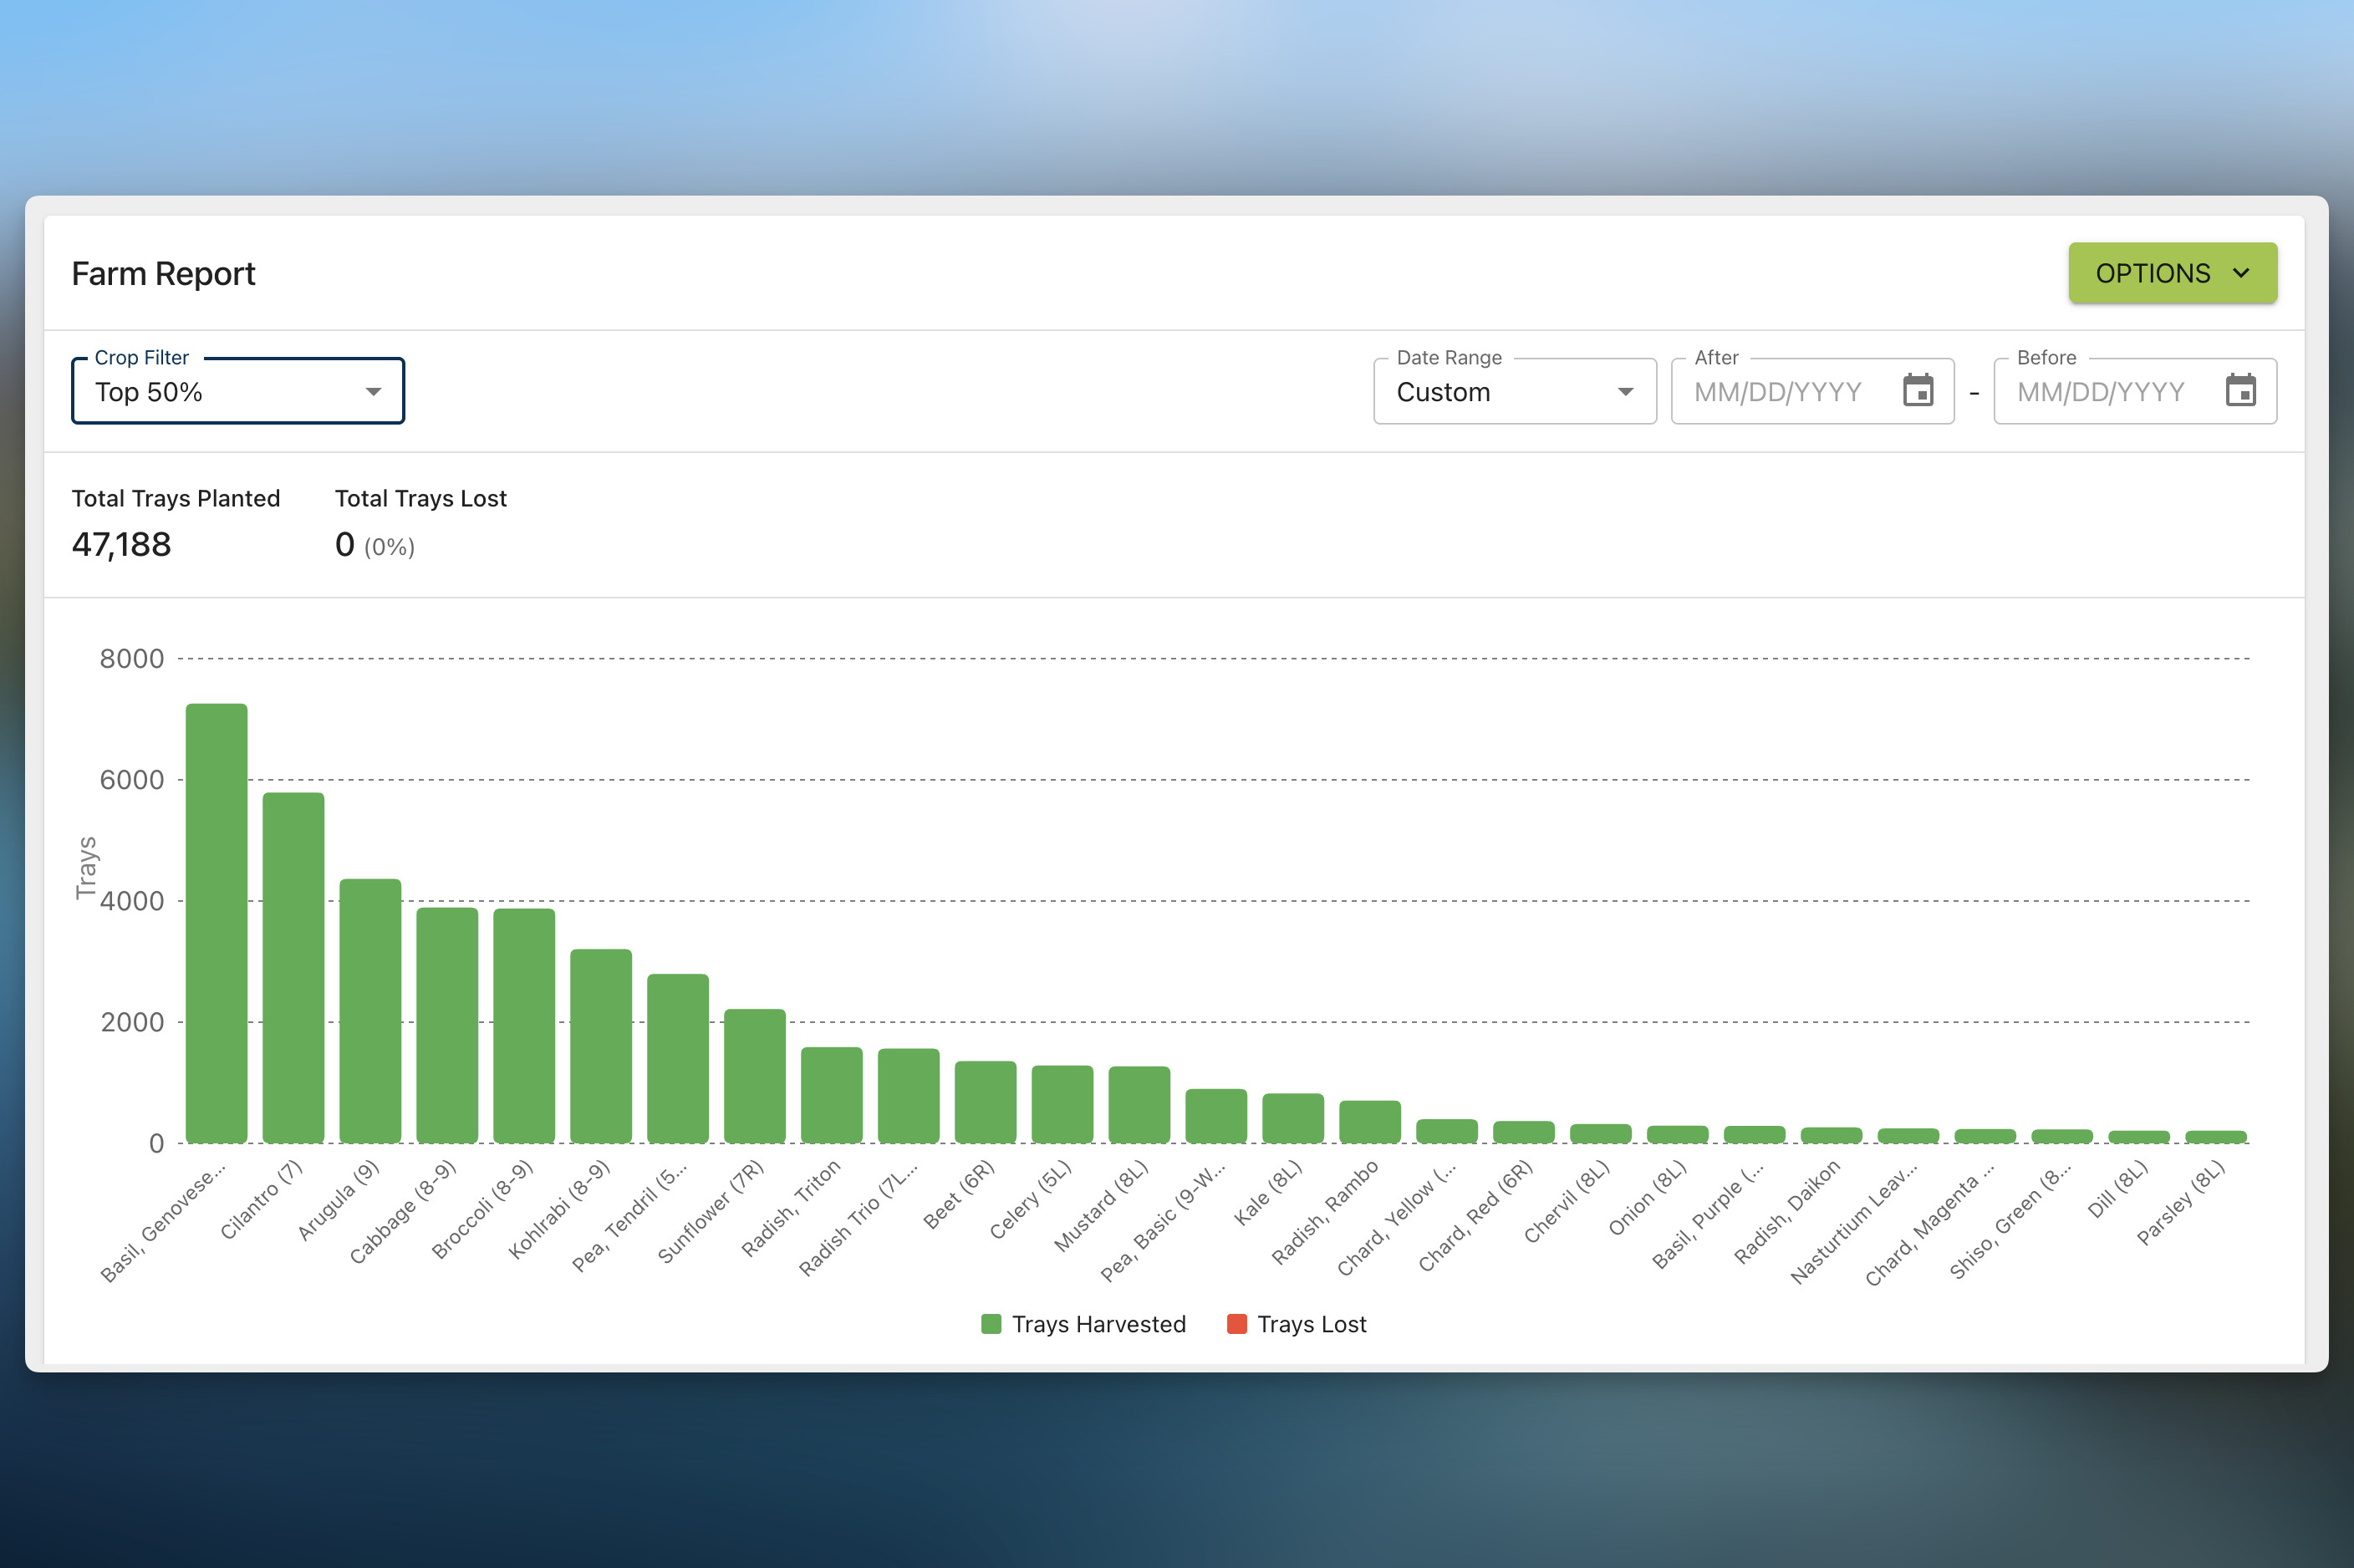The height and width of the screenshot is (1568, 2354).
Task: Open the OPTIONS dropdown button
Action: [2172, 273]
